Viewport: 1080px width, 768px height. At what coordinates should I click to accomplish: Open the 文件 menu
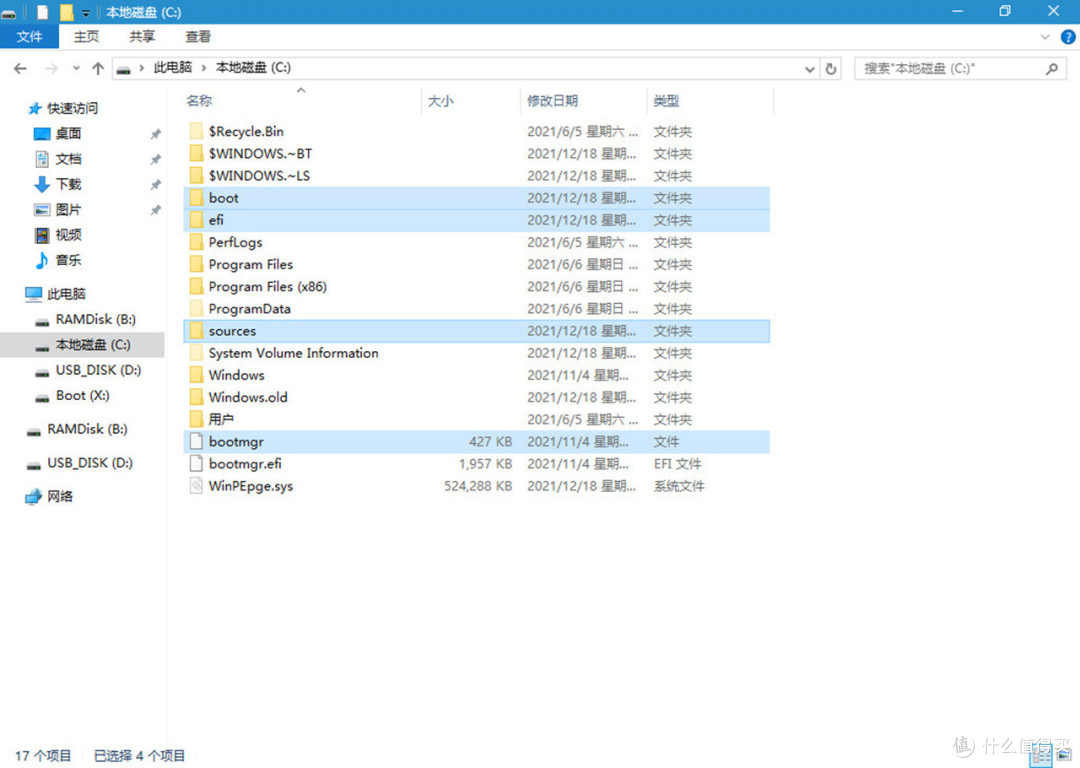(x=29, y=36)
